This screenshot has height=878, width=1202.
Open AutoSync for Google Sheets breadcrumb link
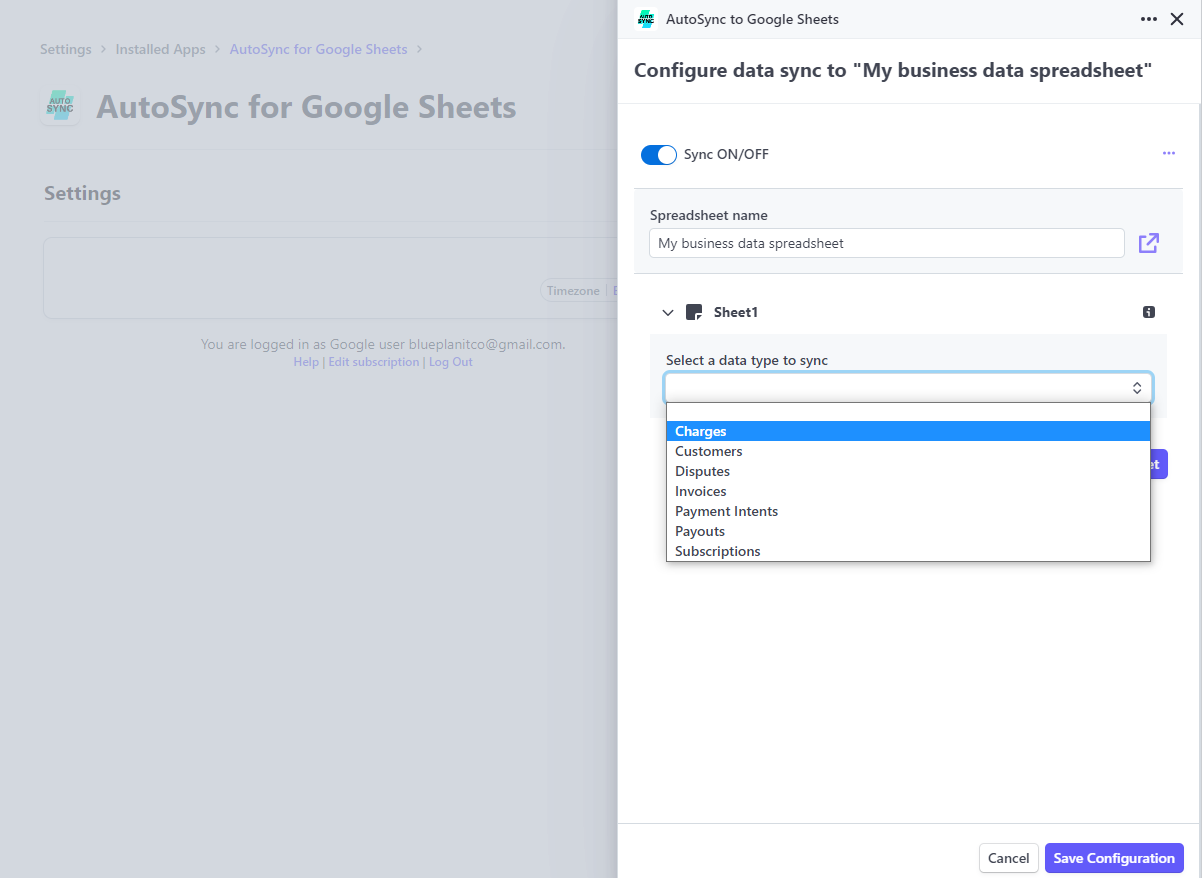(319, 49)
